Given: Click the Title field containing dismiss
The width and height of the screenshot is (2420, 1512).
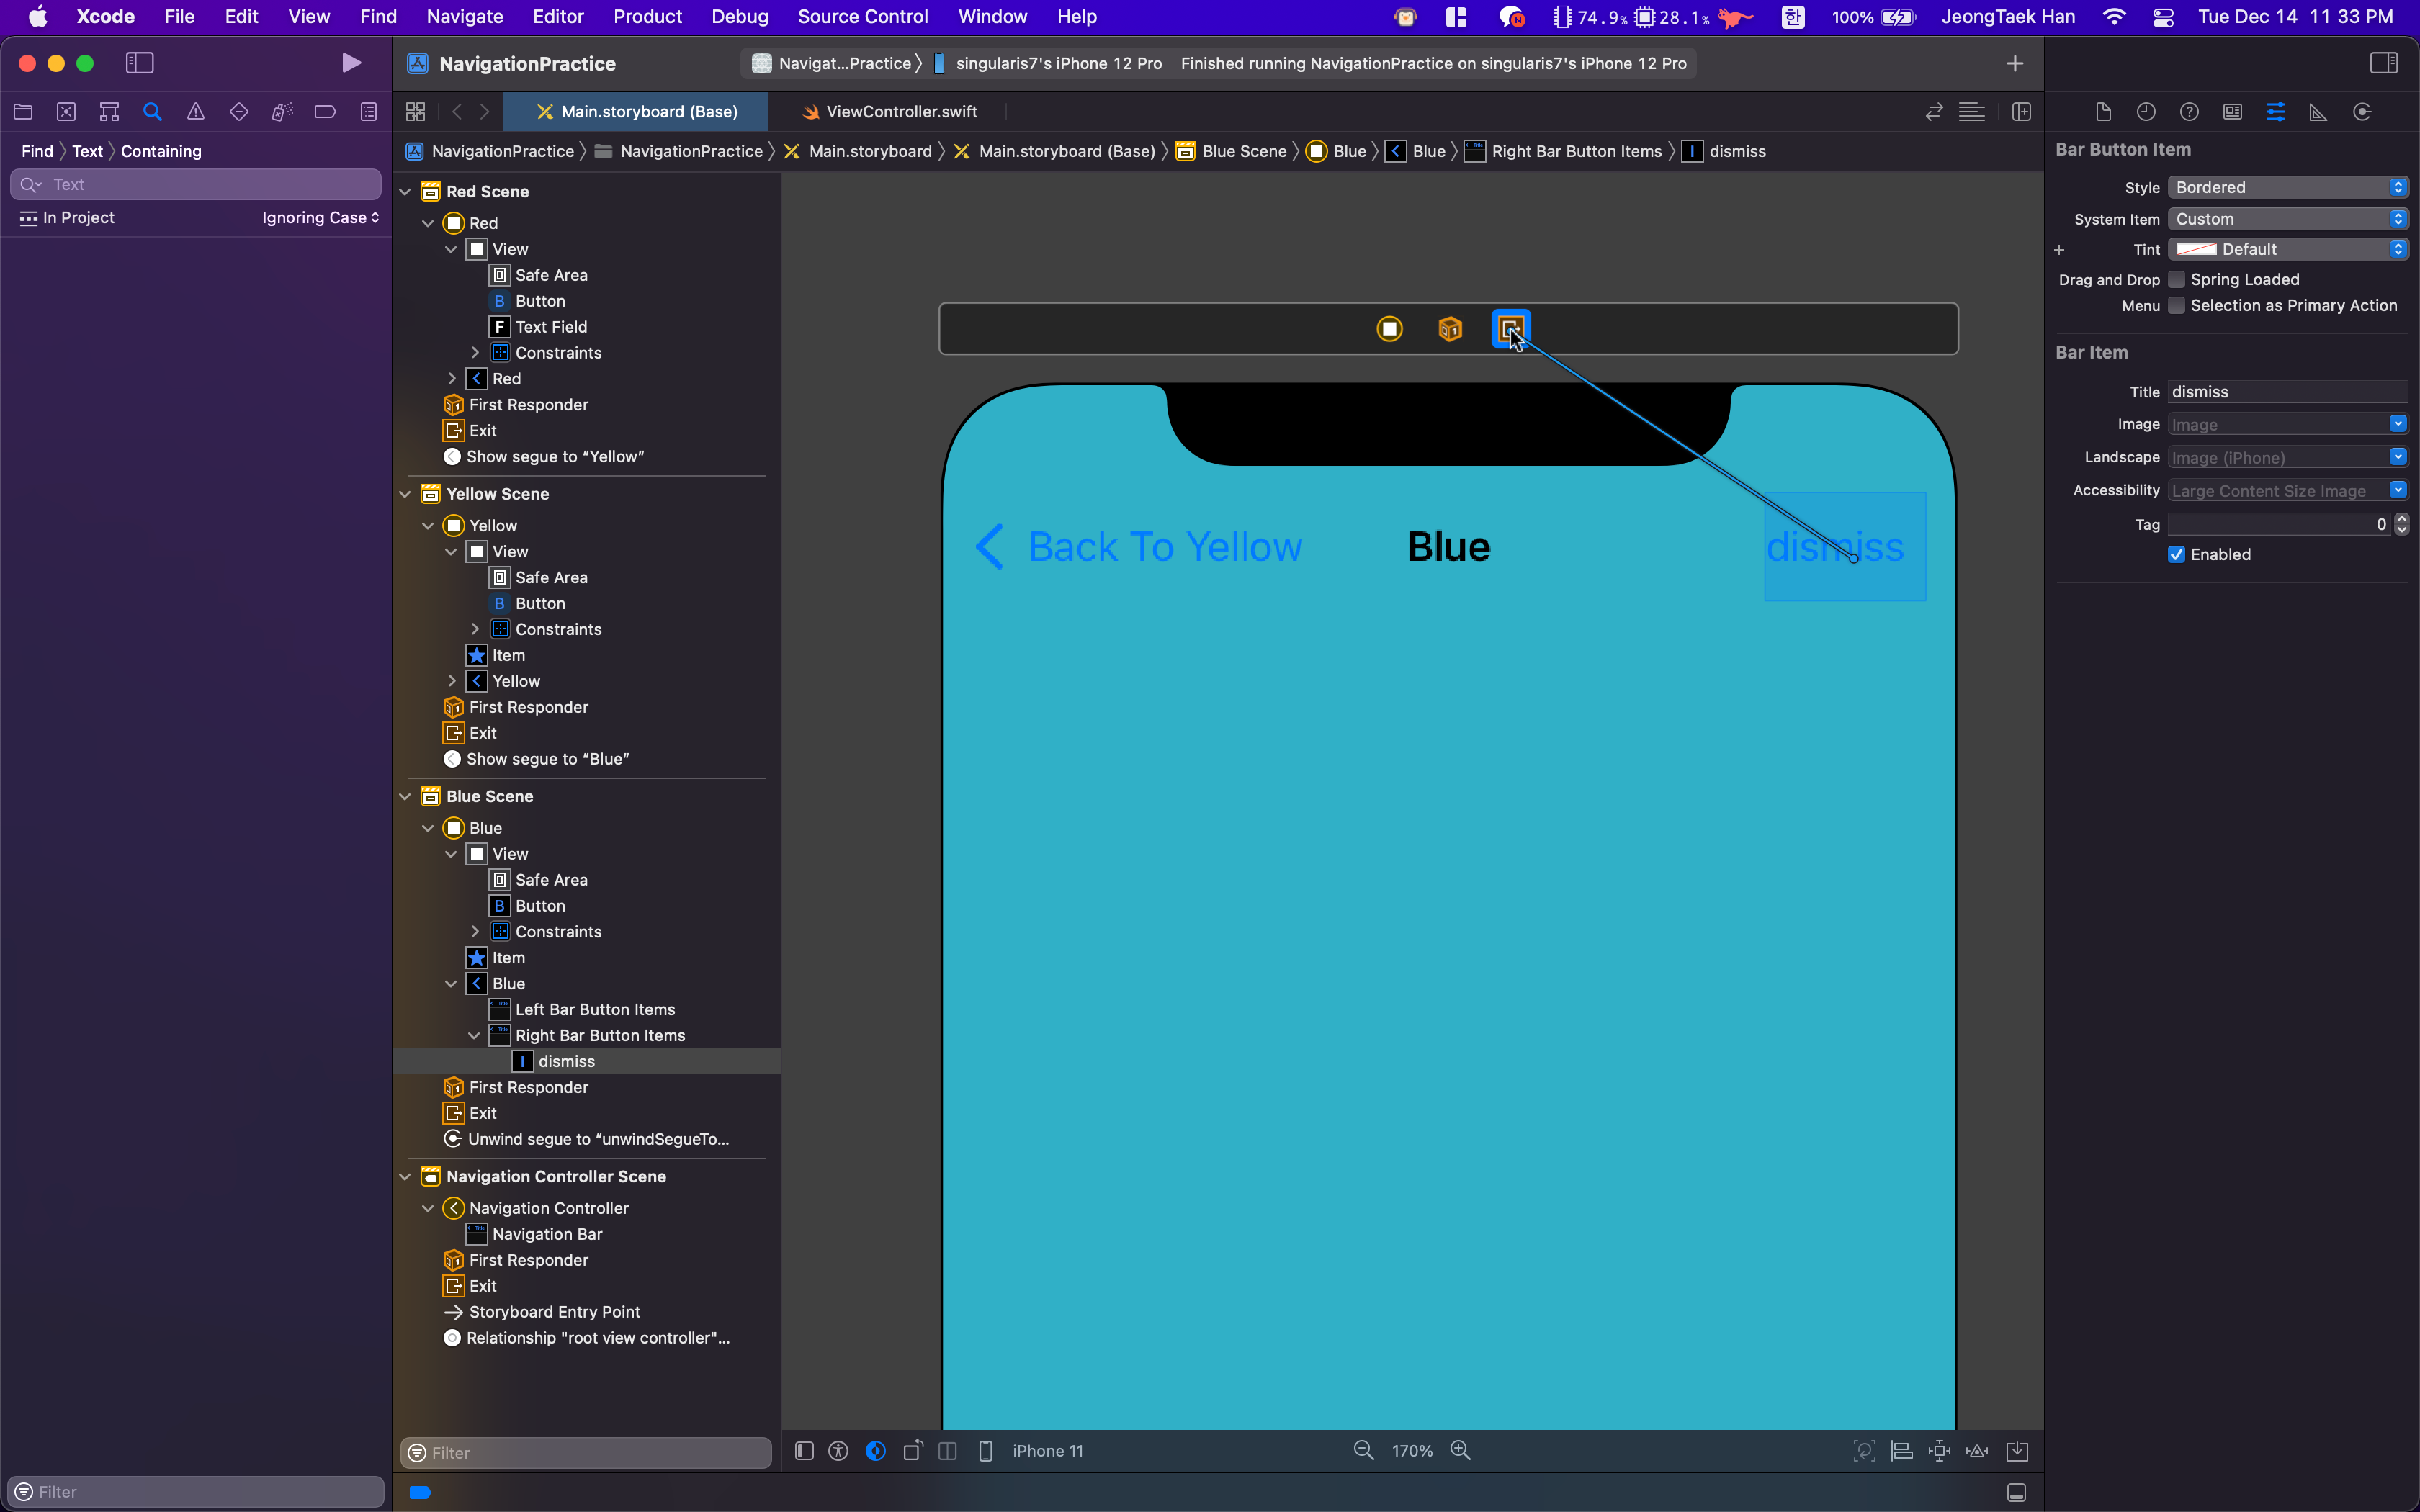Looking at the screenshot, I should click(2285, 392).
